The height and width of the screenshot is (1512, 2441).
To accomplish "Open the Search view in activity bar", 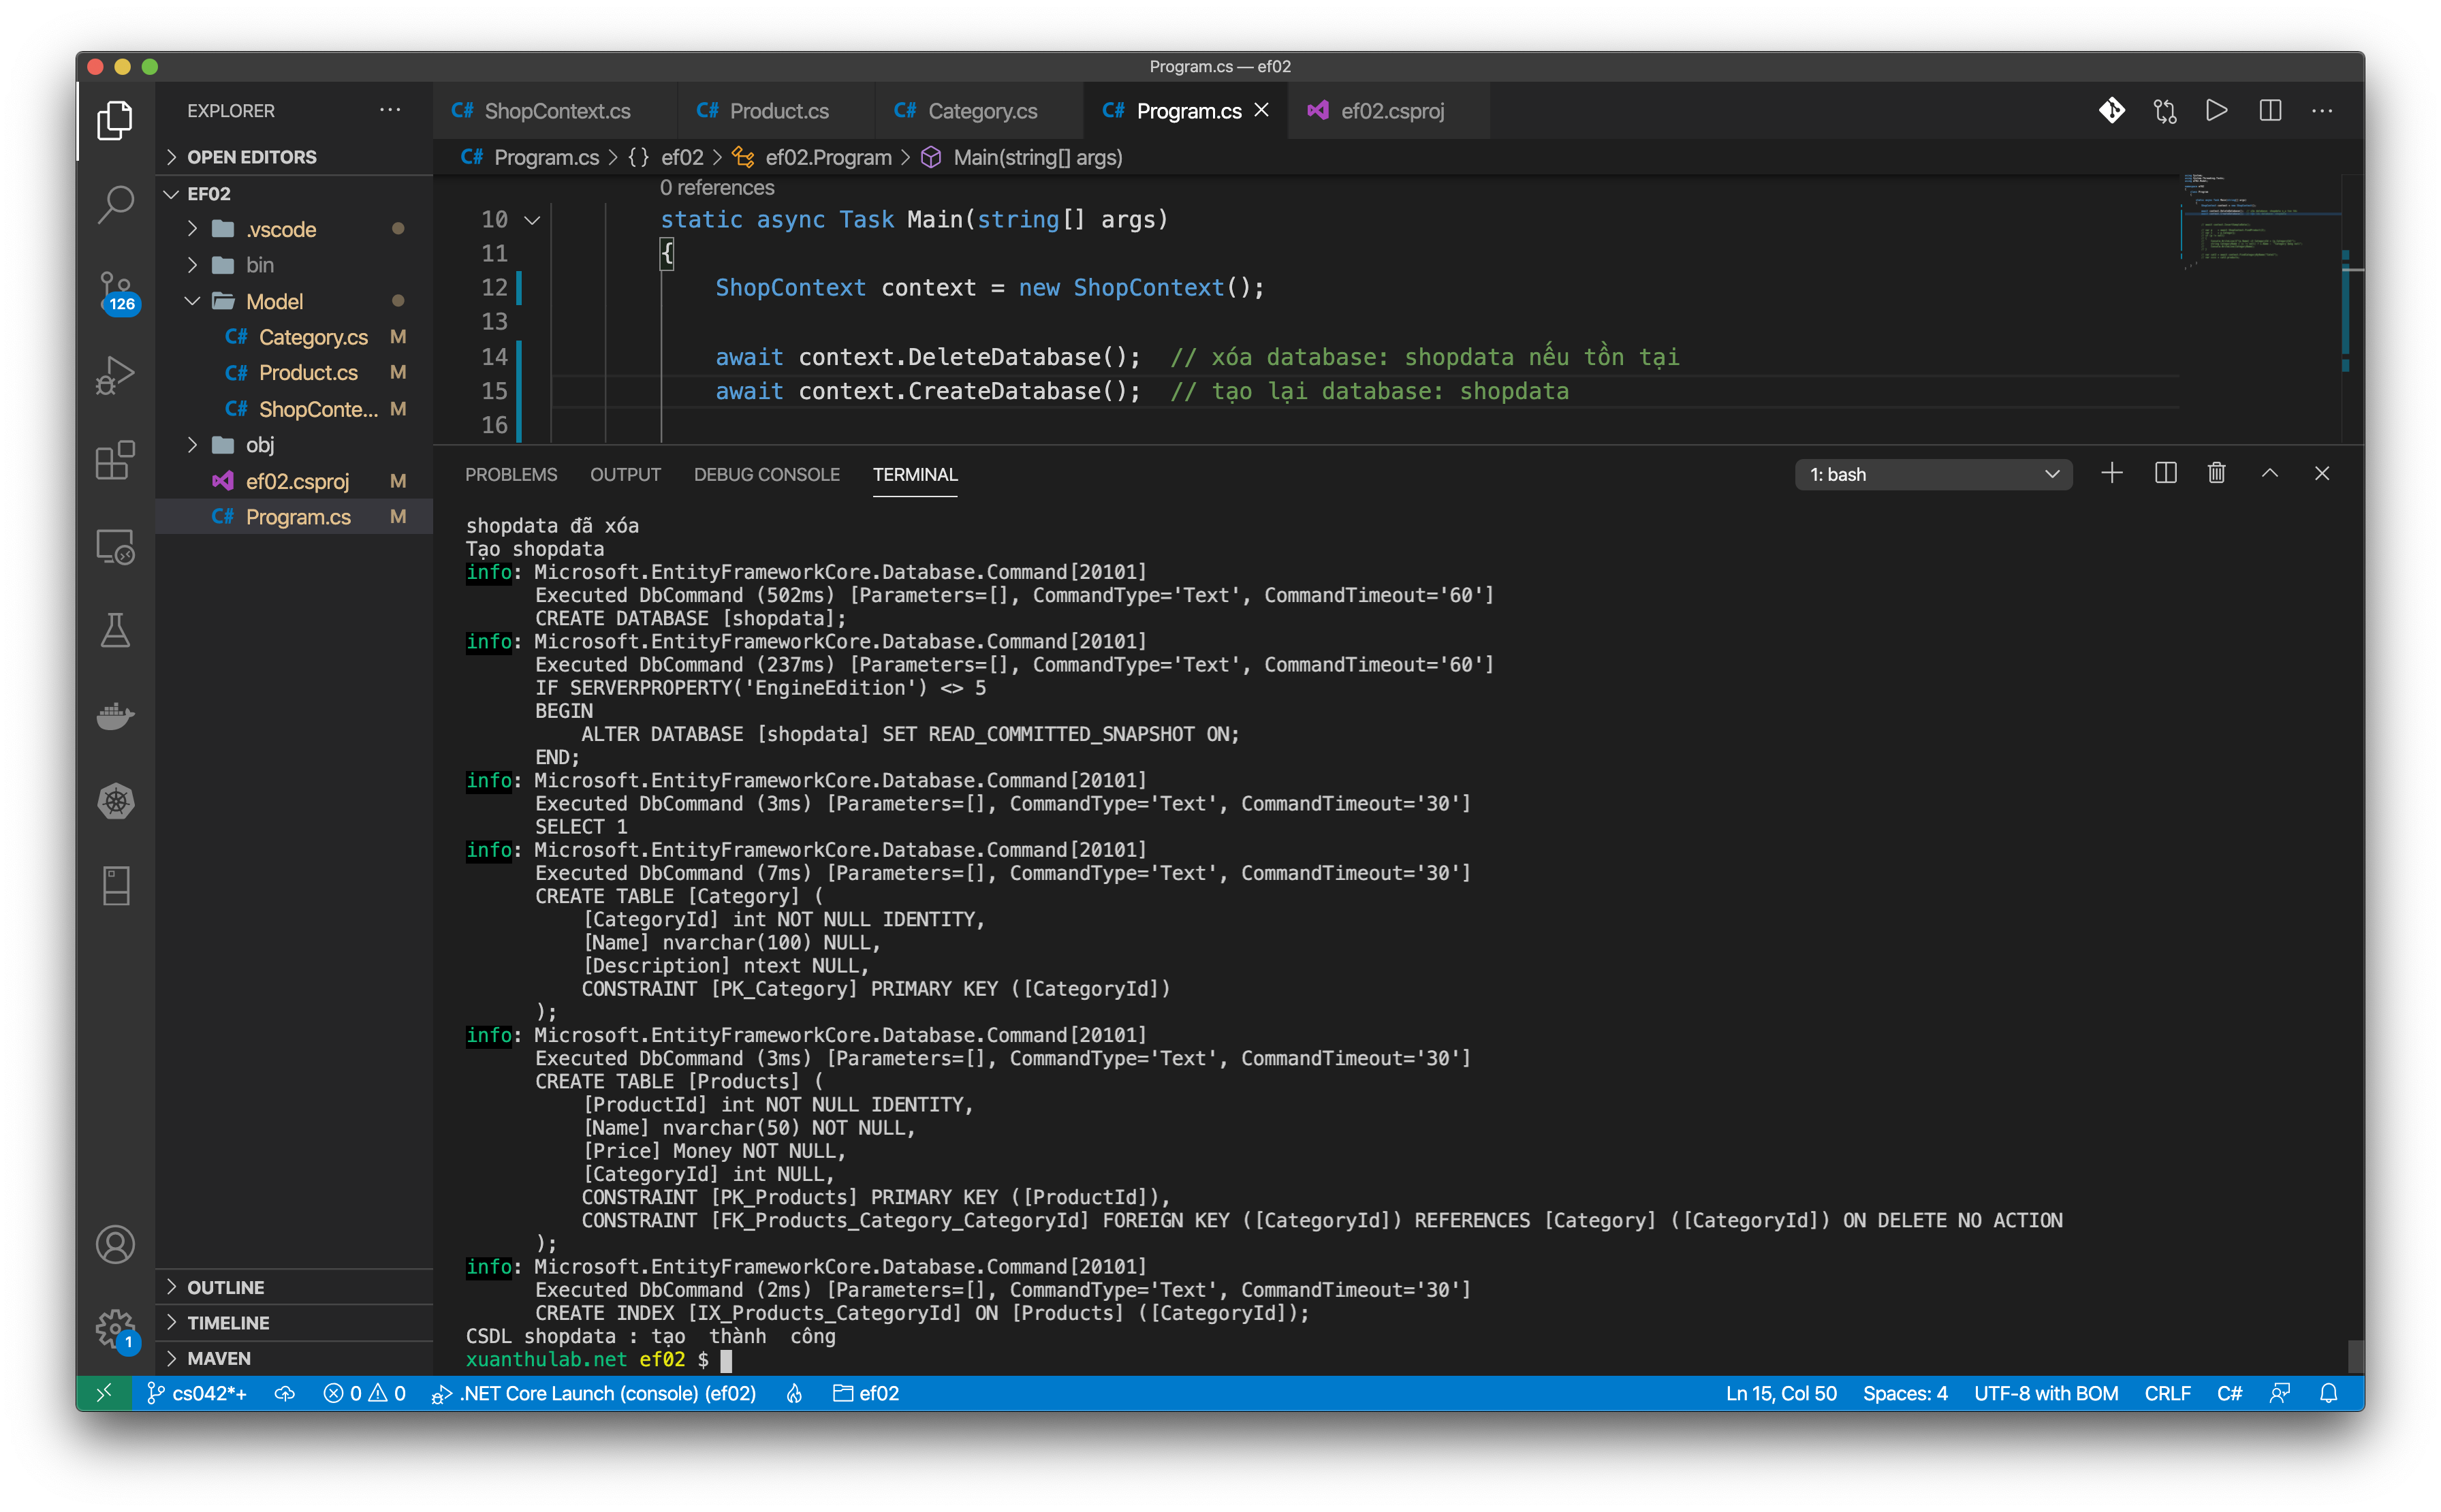I will coord(115,204).
